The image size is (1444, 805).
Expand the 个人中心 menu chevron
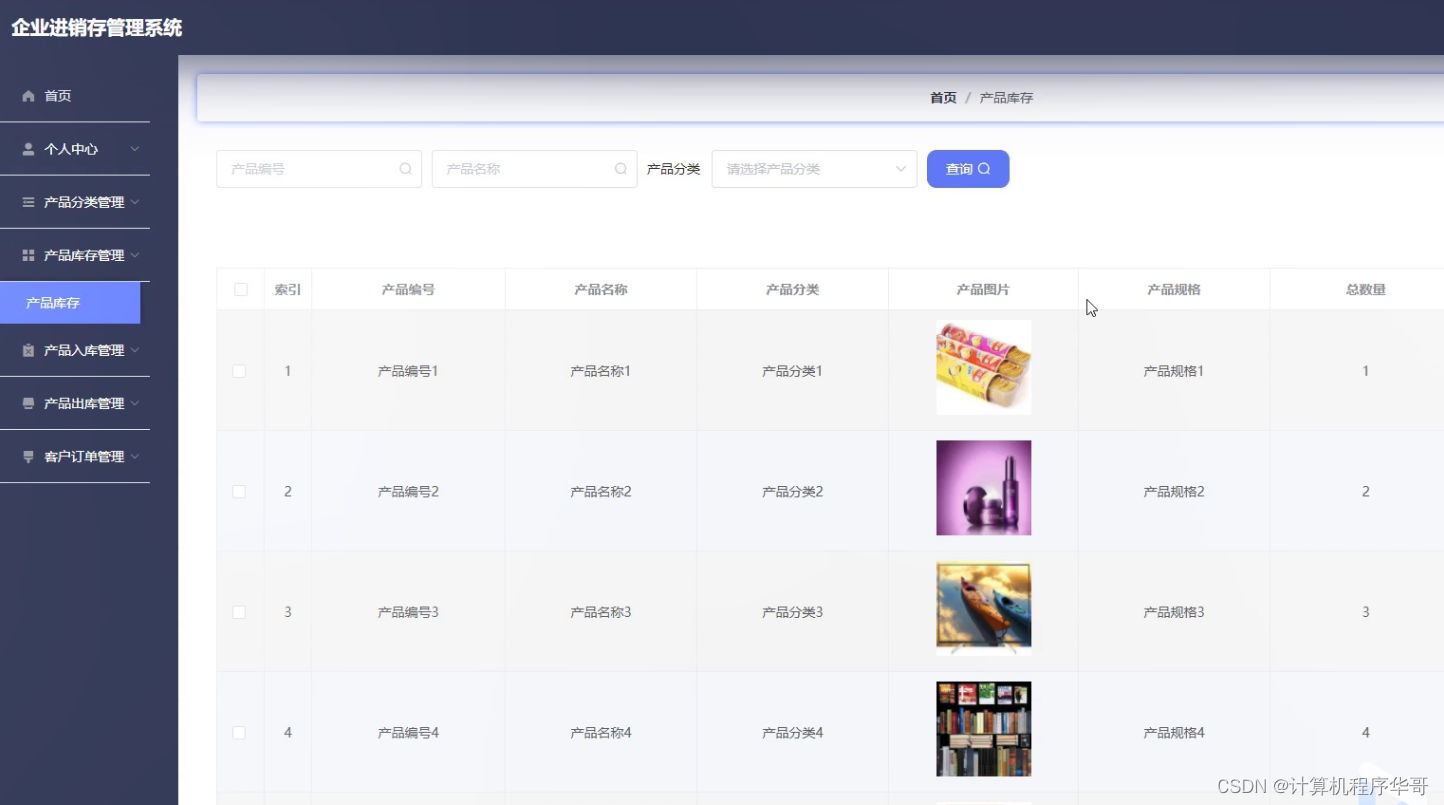tap(134, 148)
